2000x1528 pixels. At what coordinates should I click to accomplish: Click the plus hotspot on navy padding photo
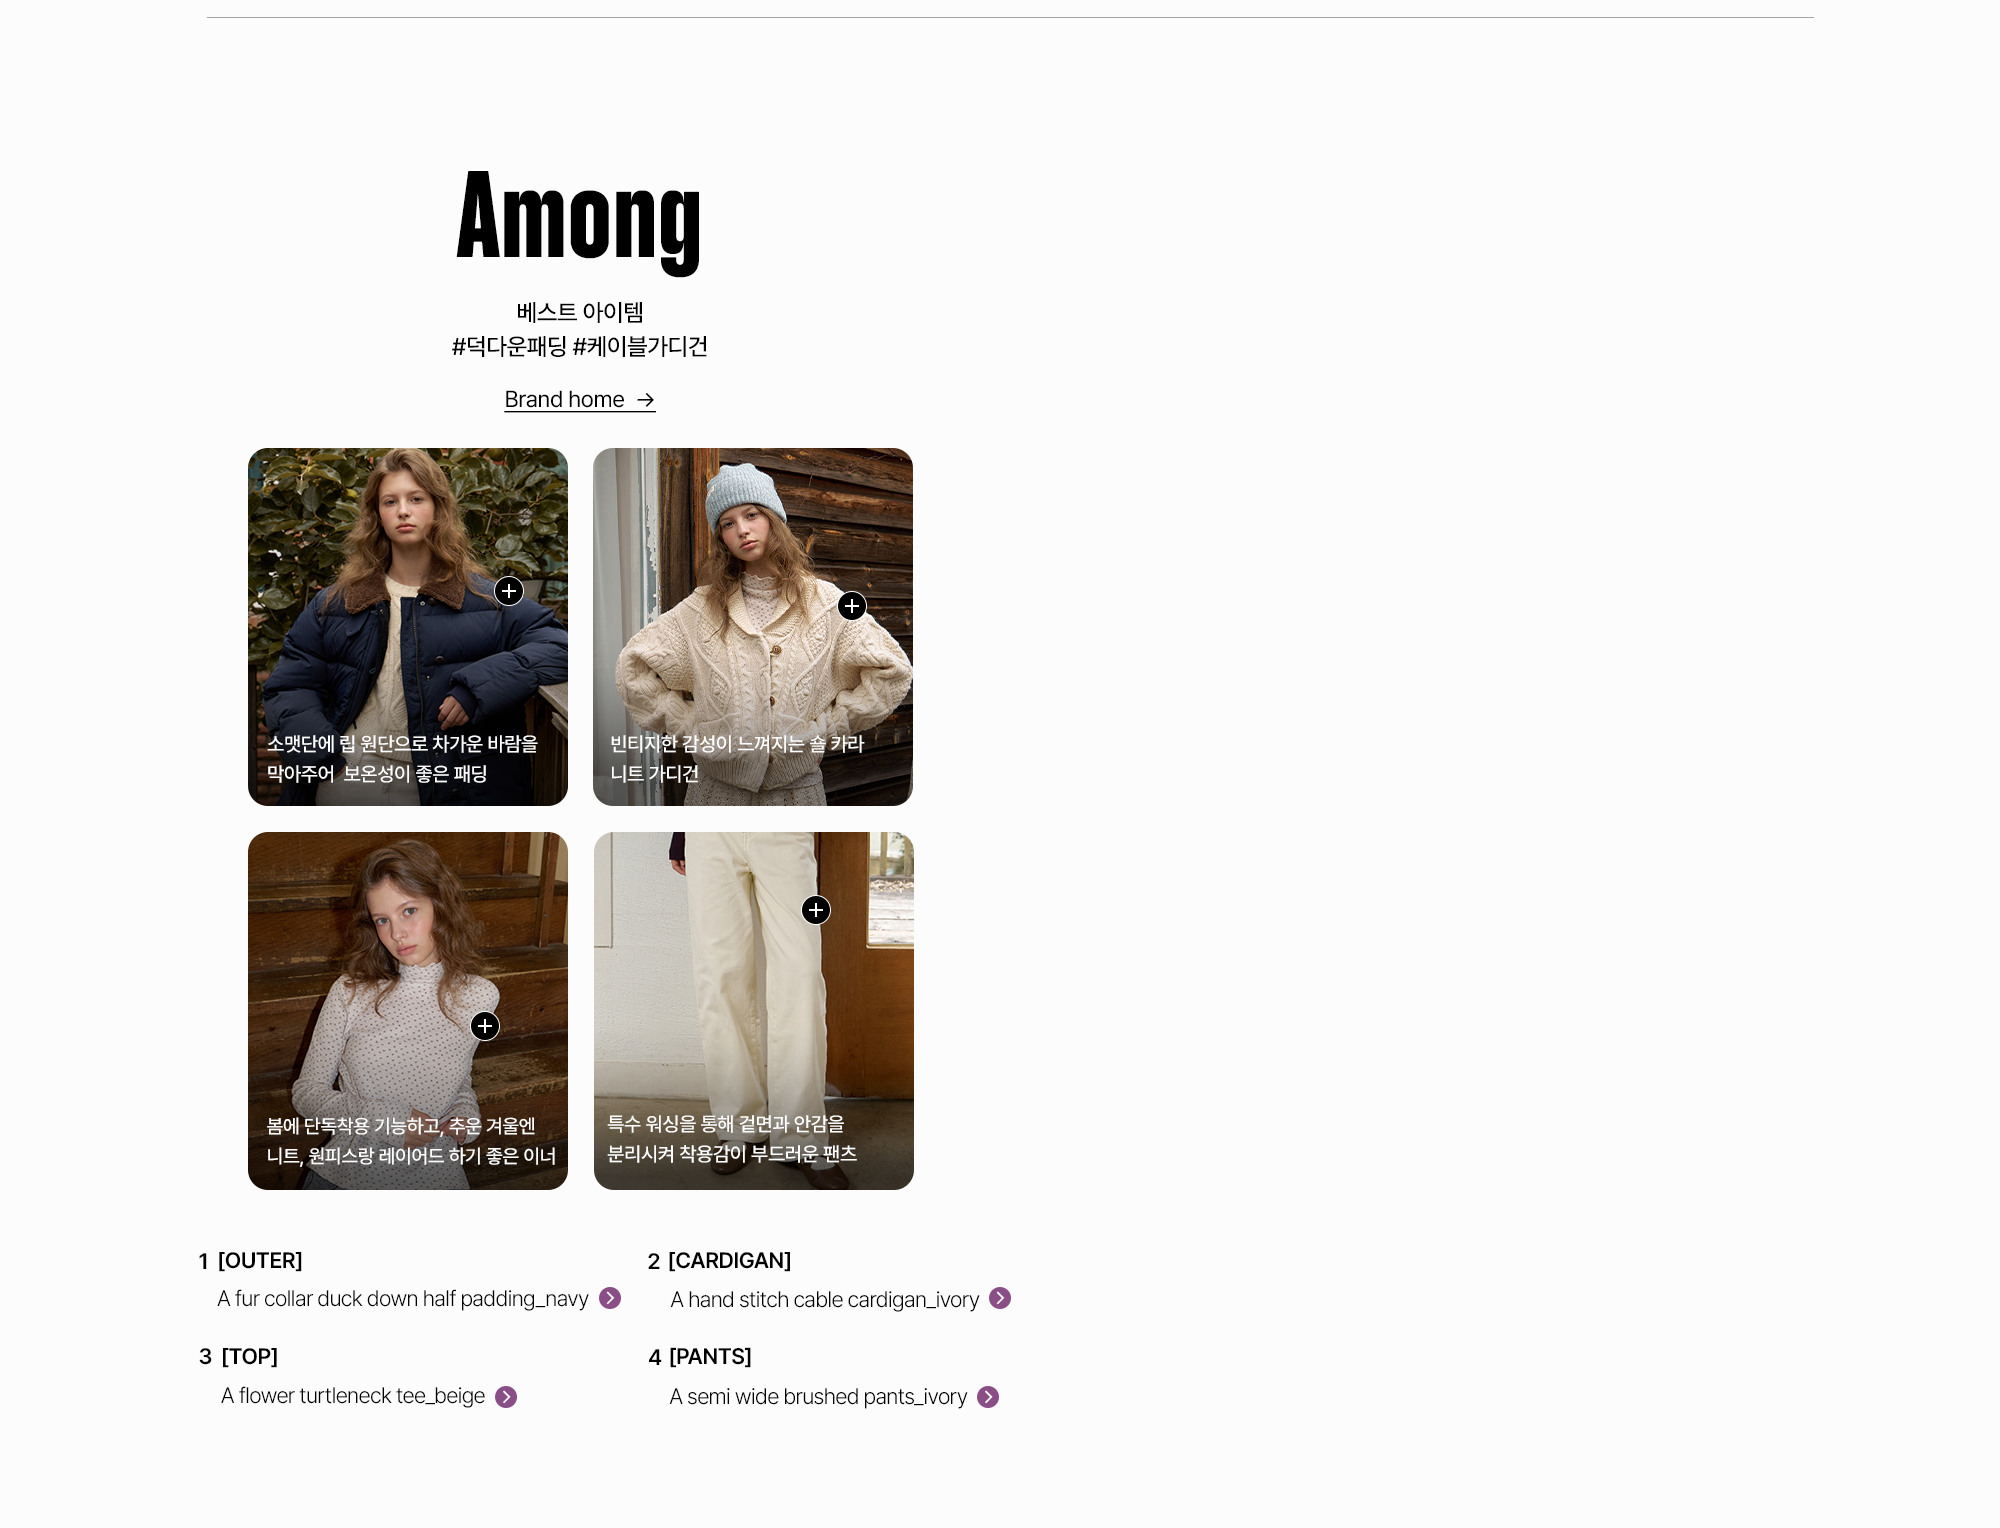[x=509, y=591]
